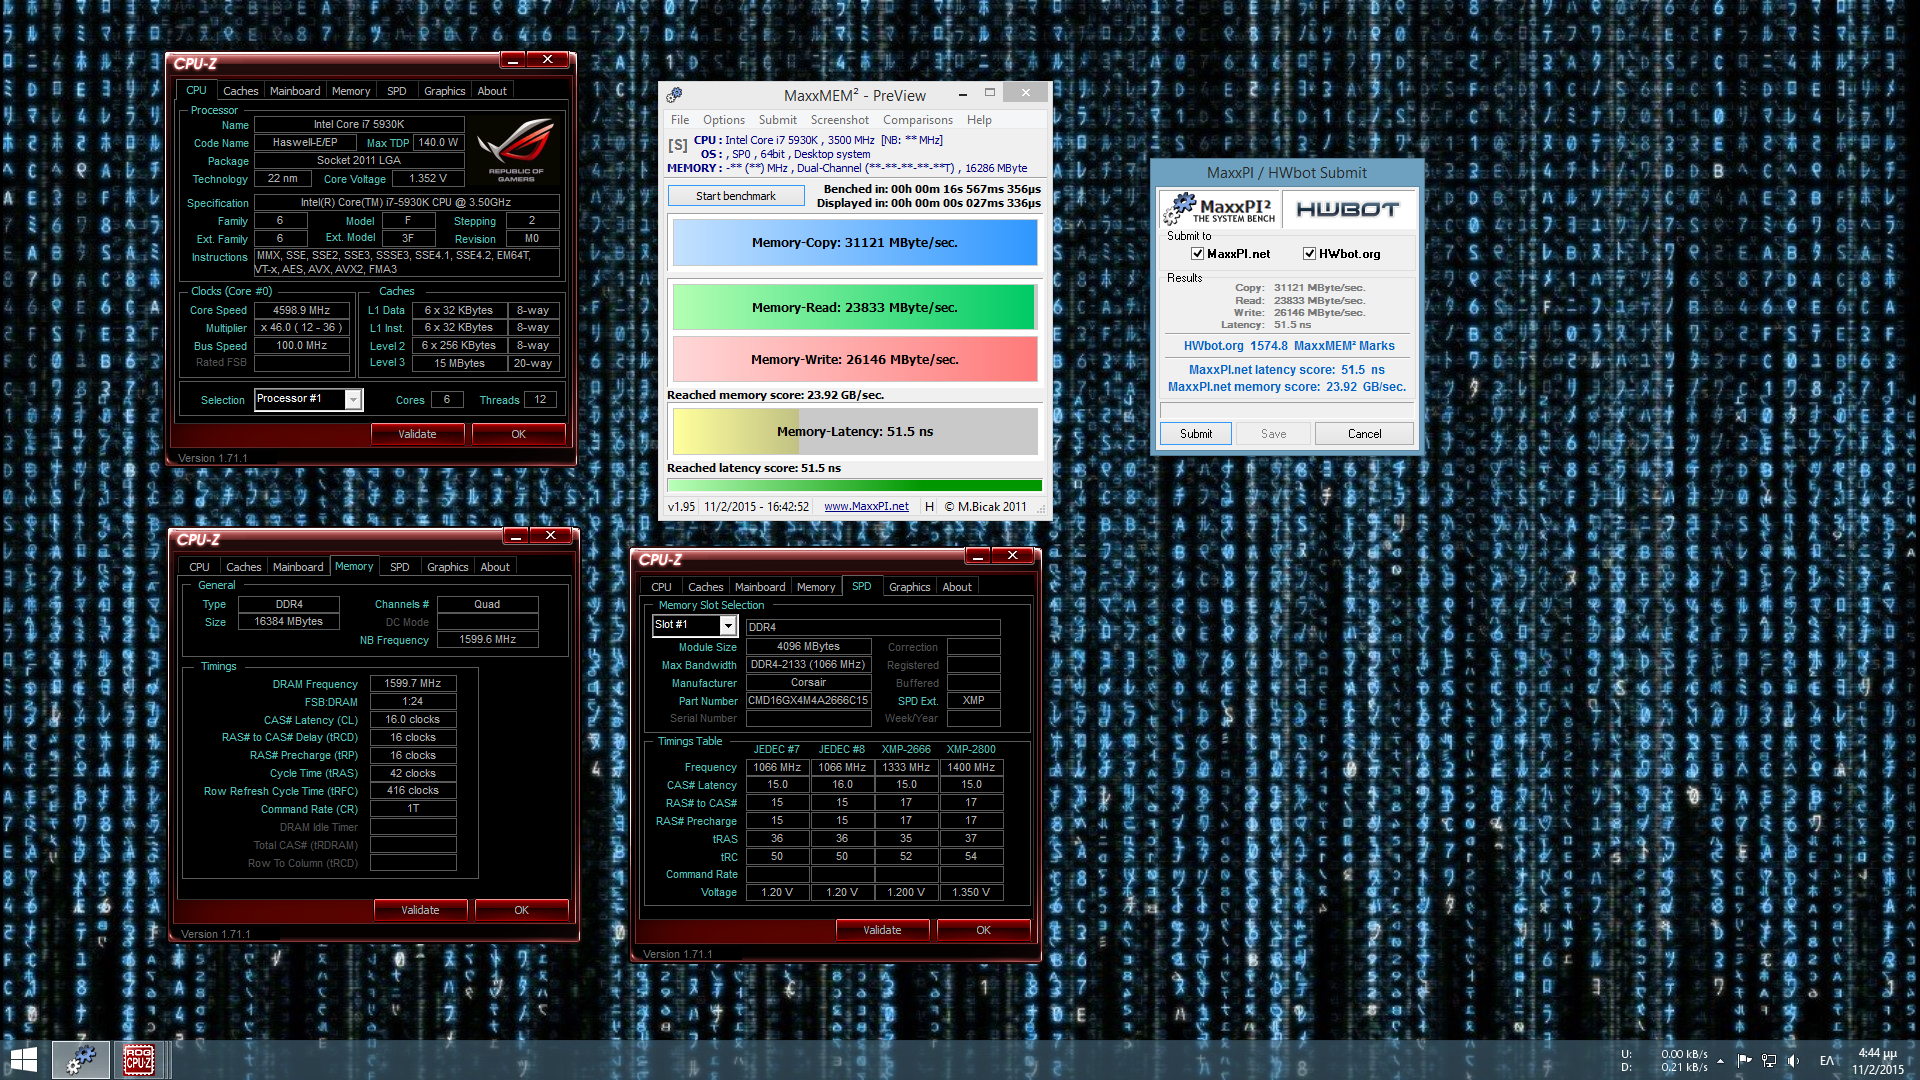The image size is (1920, 1080).
Task: Toggle the HWbot.org submit checkbox
Action: 1309,254
